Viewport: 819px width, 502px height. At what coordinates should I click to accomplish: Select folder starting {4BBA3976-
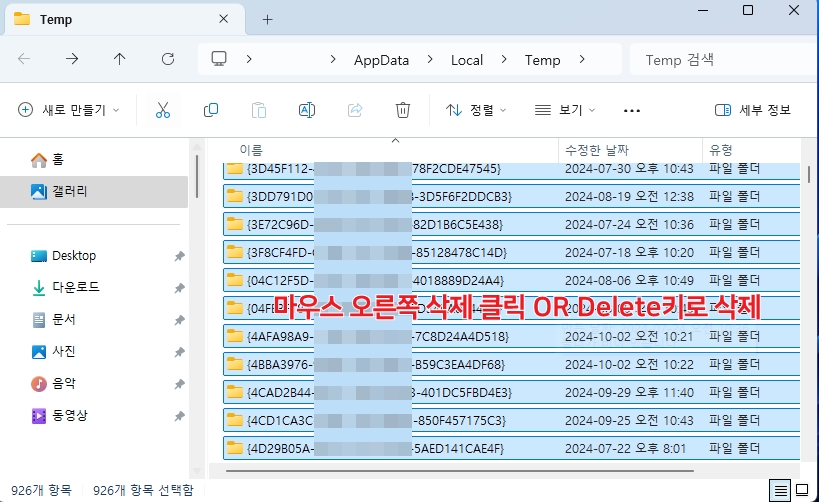(511, 365)
